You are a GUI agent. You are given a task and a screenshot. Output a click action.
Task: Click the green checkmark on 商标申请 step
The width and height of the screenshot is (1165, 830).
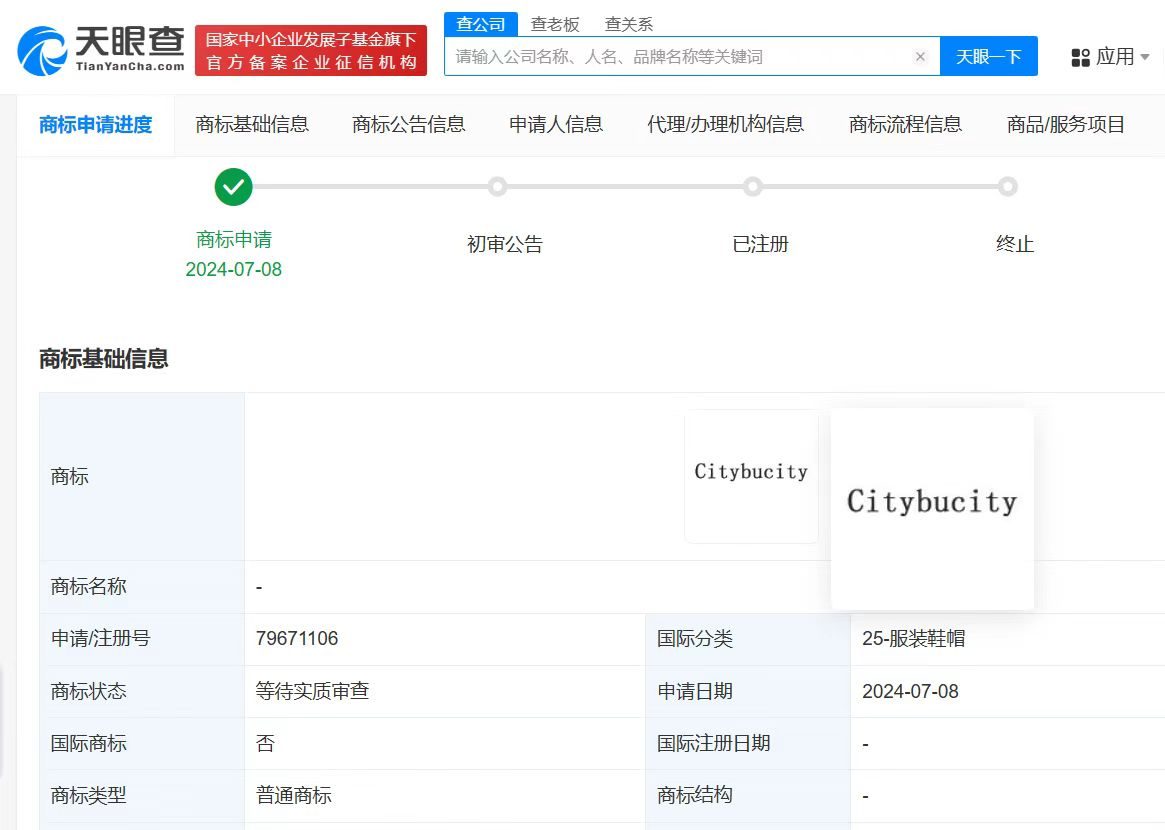point(233,187)
